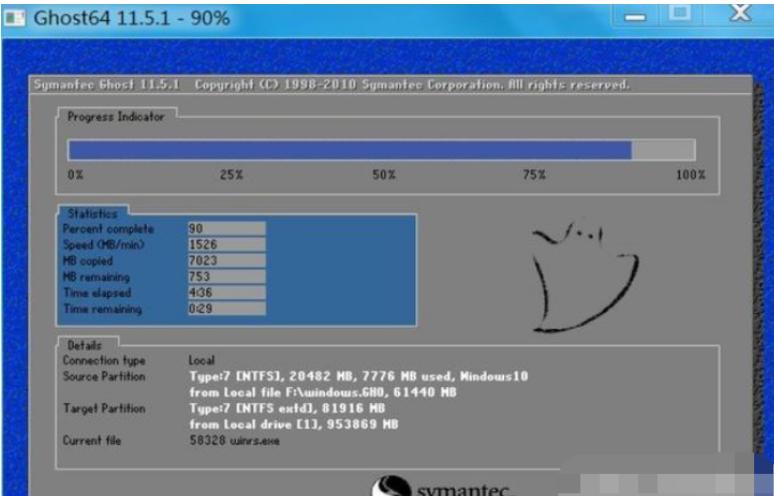Click the Progress Indicator group label
Viewport: 774px width, 496px height.
(x=116, y=117)
